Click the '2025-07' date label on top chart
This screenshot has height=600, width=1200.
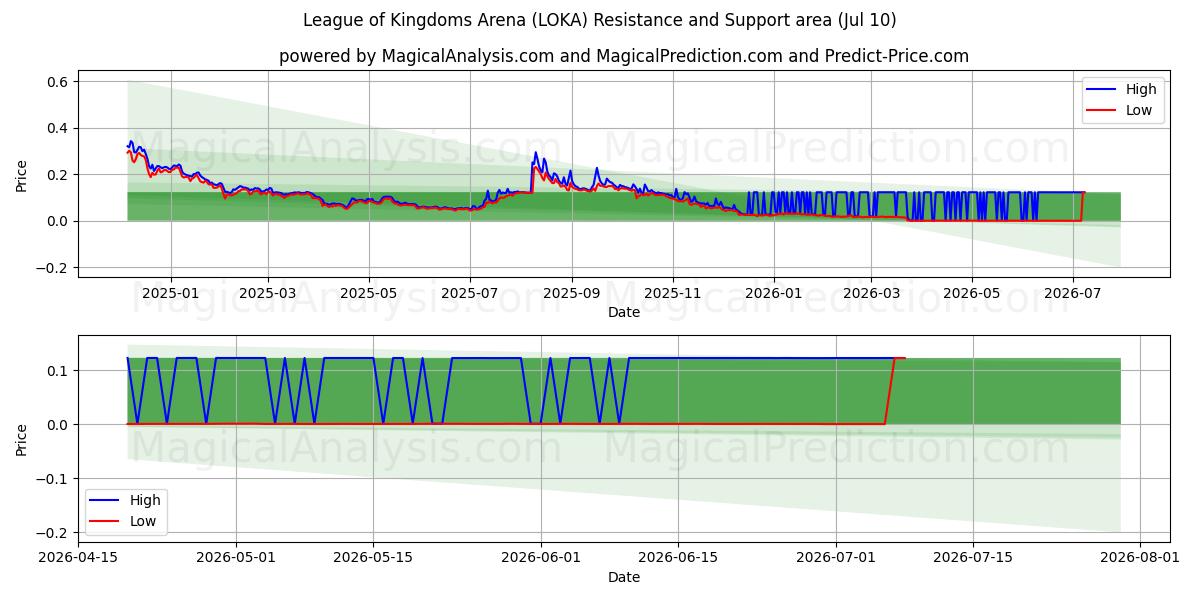pos(470,293)
